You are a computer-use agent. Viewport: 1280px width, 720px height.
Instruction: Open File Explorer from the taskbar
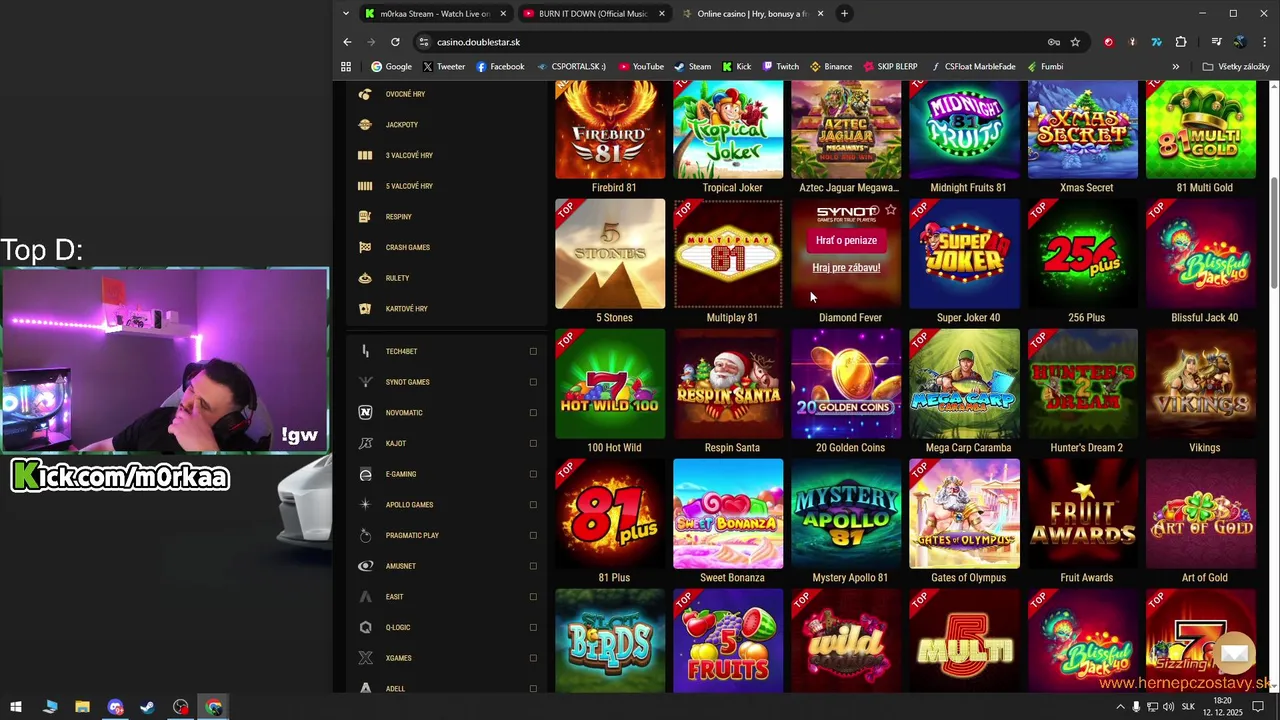pos(82,707)
